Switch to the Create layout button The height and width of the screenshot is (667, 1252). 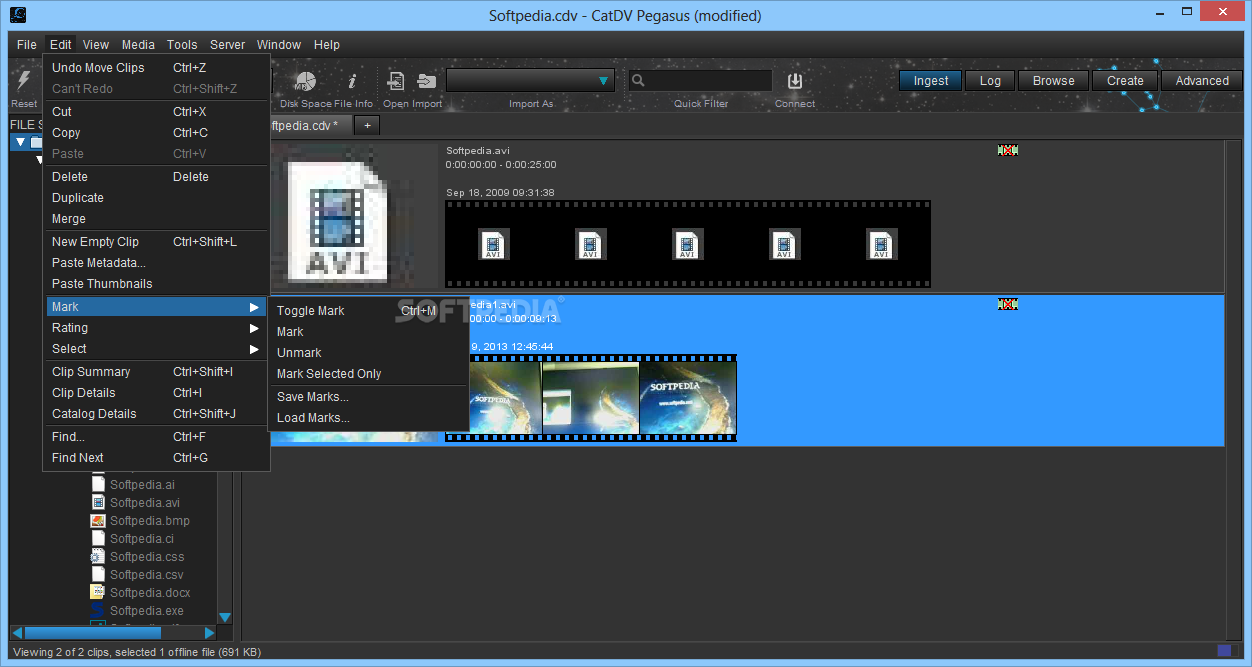(1125, 81)
